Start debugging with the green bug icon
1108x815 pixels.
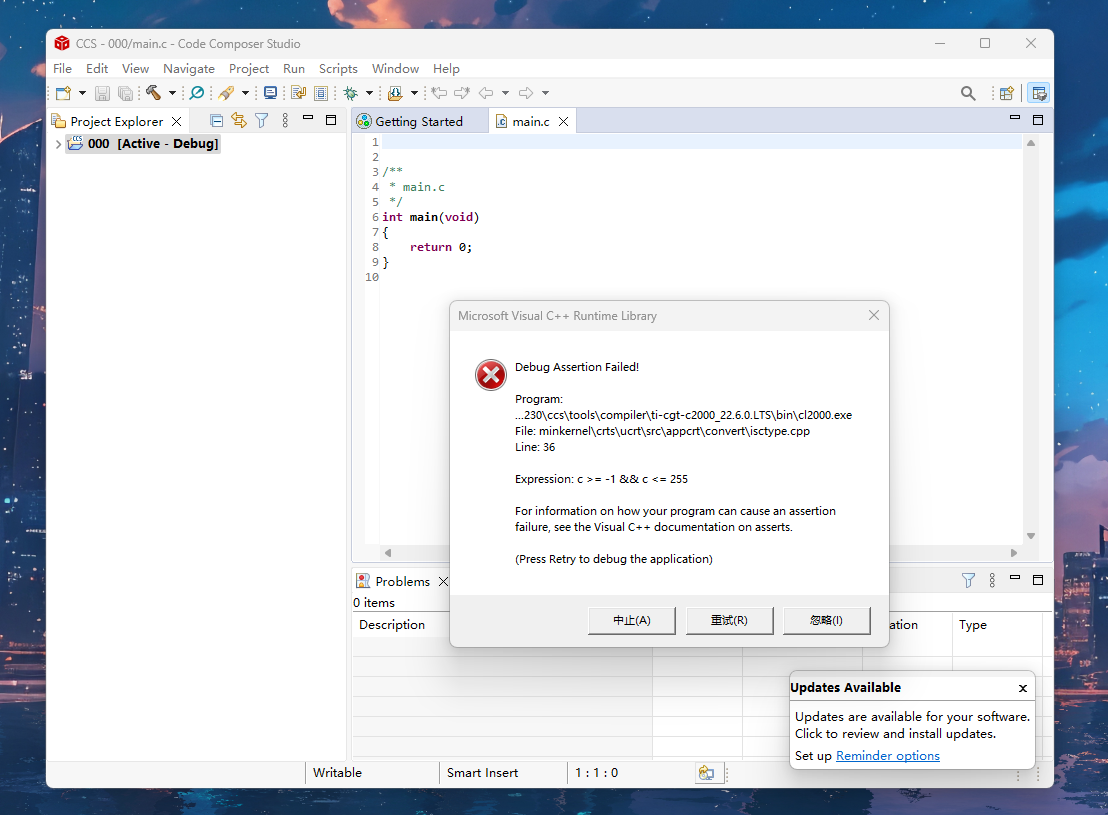click(x=350, y=93)
